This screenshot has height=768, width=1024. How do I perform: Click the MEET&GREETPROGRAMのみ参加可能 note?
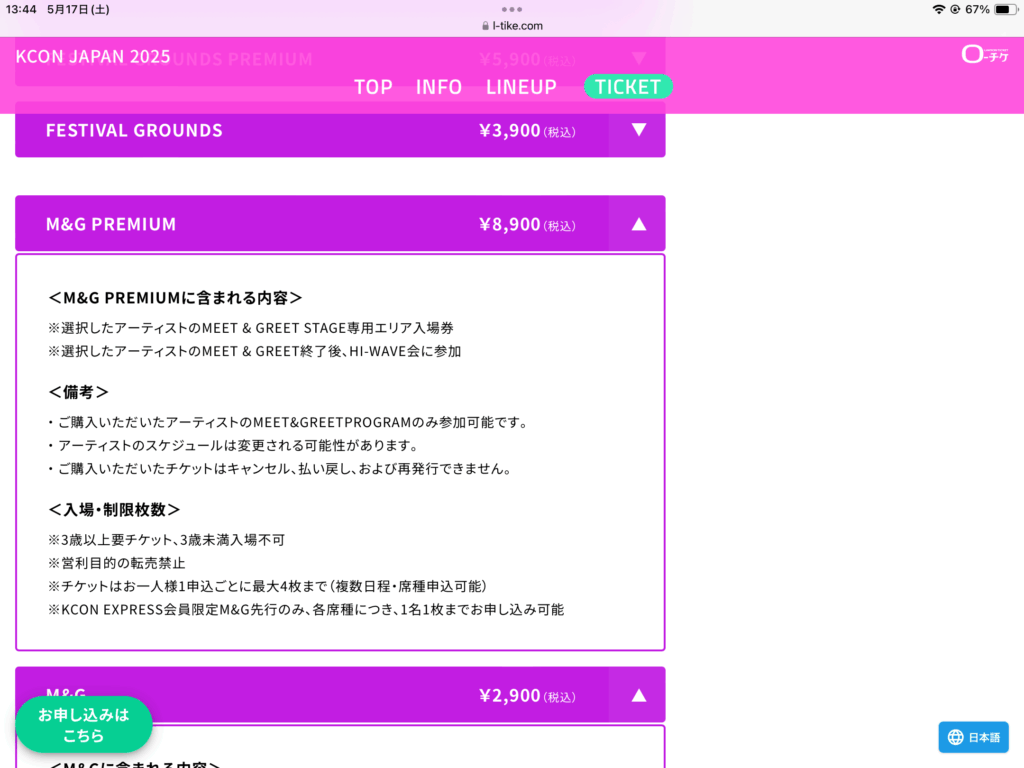click(x=288, y=423)
